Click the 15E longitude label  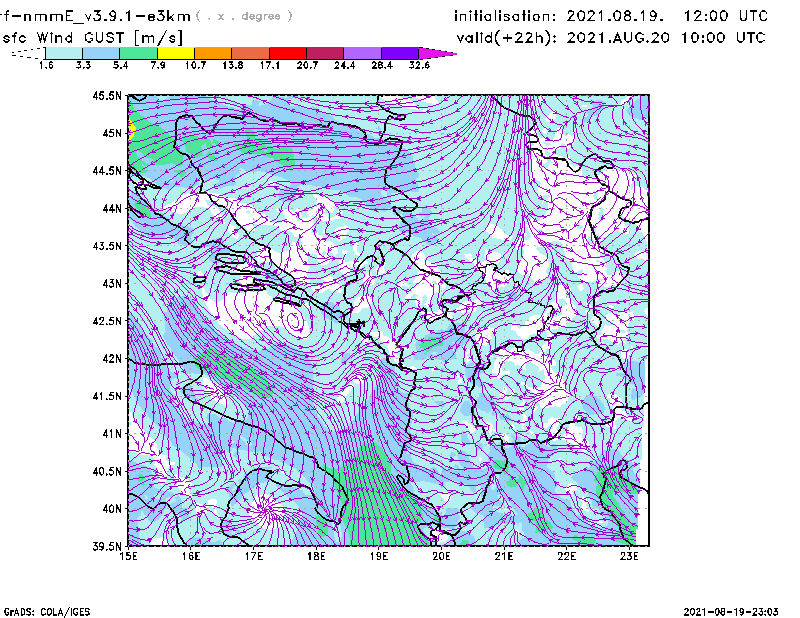click(x=128, y=556)
